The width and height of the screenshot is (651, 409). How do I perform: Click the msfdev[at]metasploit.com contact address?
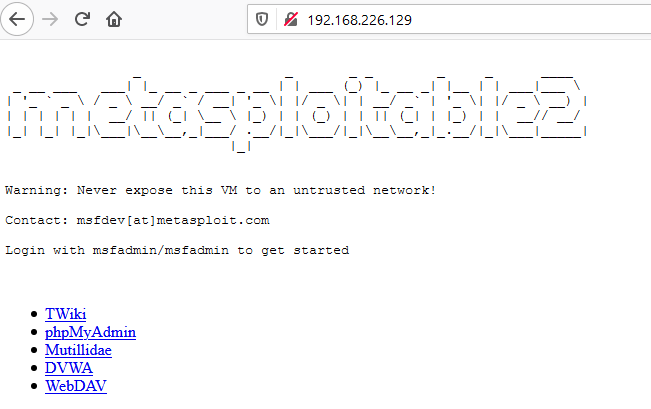click(173, 220)
